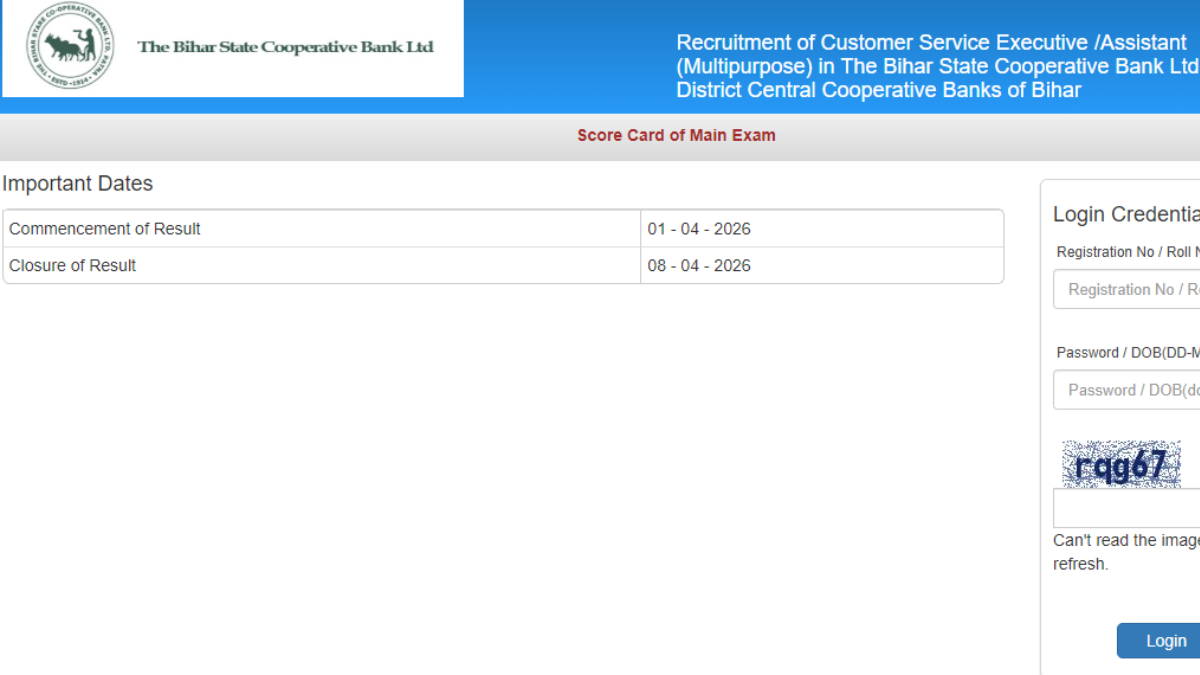This screenshot has height=675, width=1200.
Task: Click the Bihar State Cooperative Bank emblem logo
Action: point(70,46)
